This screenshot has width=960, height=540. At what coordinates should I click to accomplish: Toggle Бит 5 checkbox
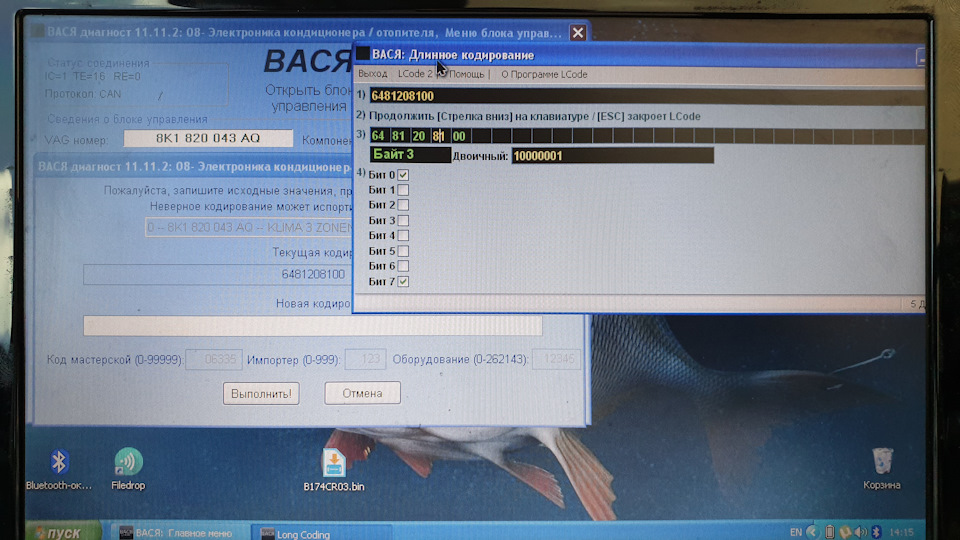click(403, 251)
